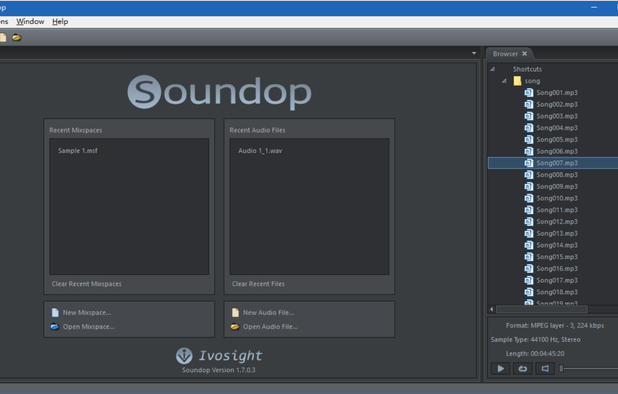Viewport: 618px width, 394px height.
Task: Open the Help menu
Action: (60, 22)
